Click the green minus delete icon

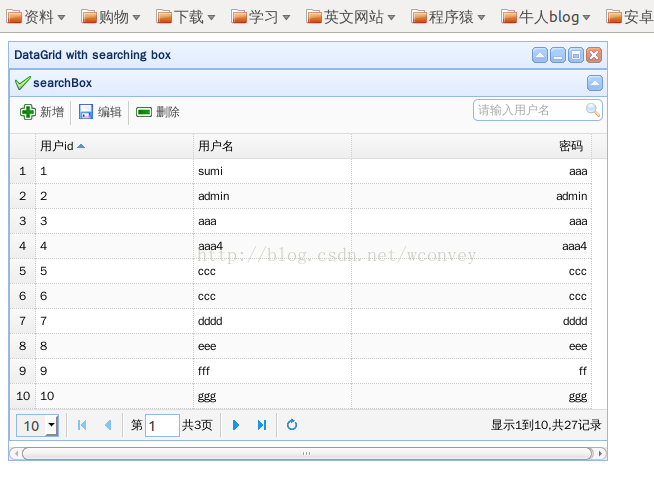(x=144, y=112)
